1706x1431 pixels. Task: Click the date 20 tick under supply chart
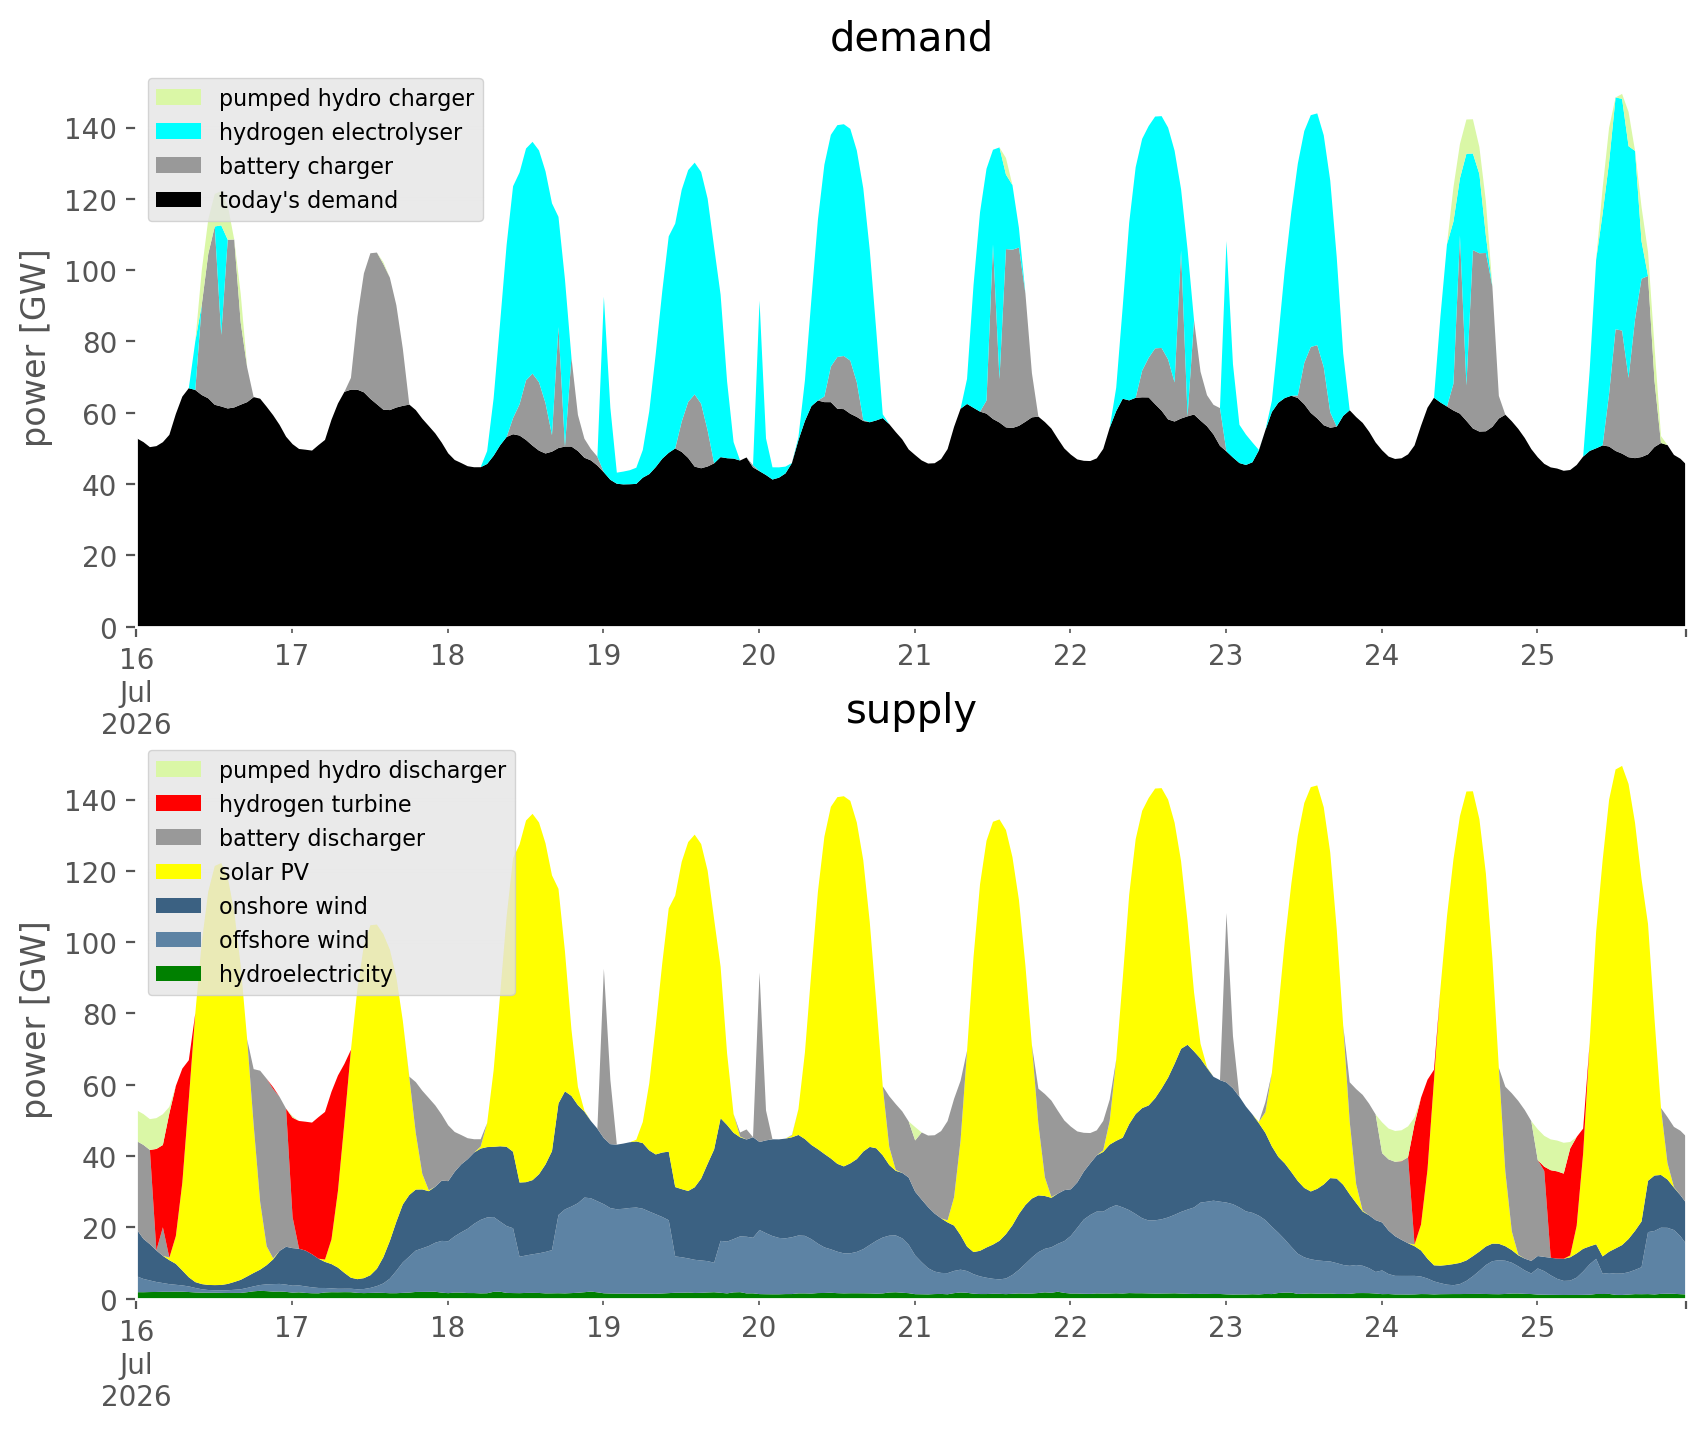coord(759,1328)
